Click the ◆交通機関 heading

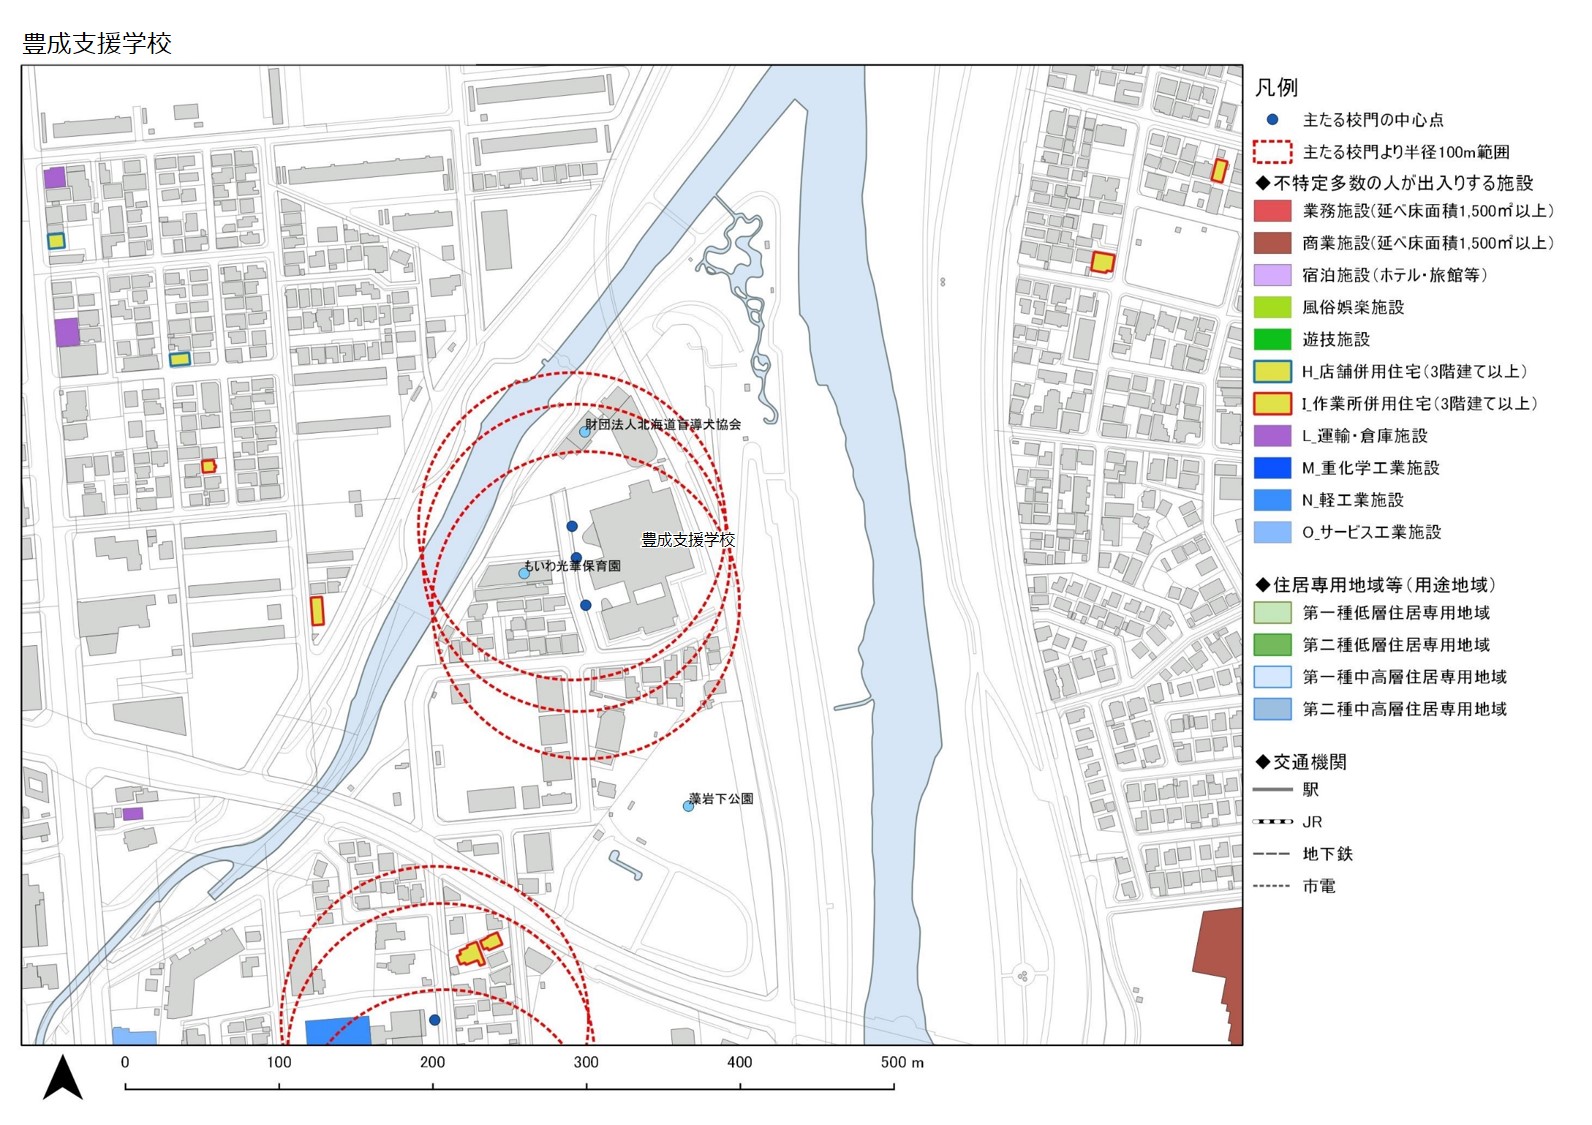point(1301,762)
